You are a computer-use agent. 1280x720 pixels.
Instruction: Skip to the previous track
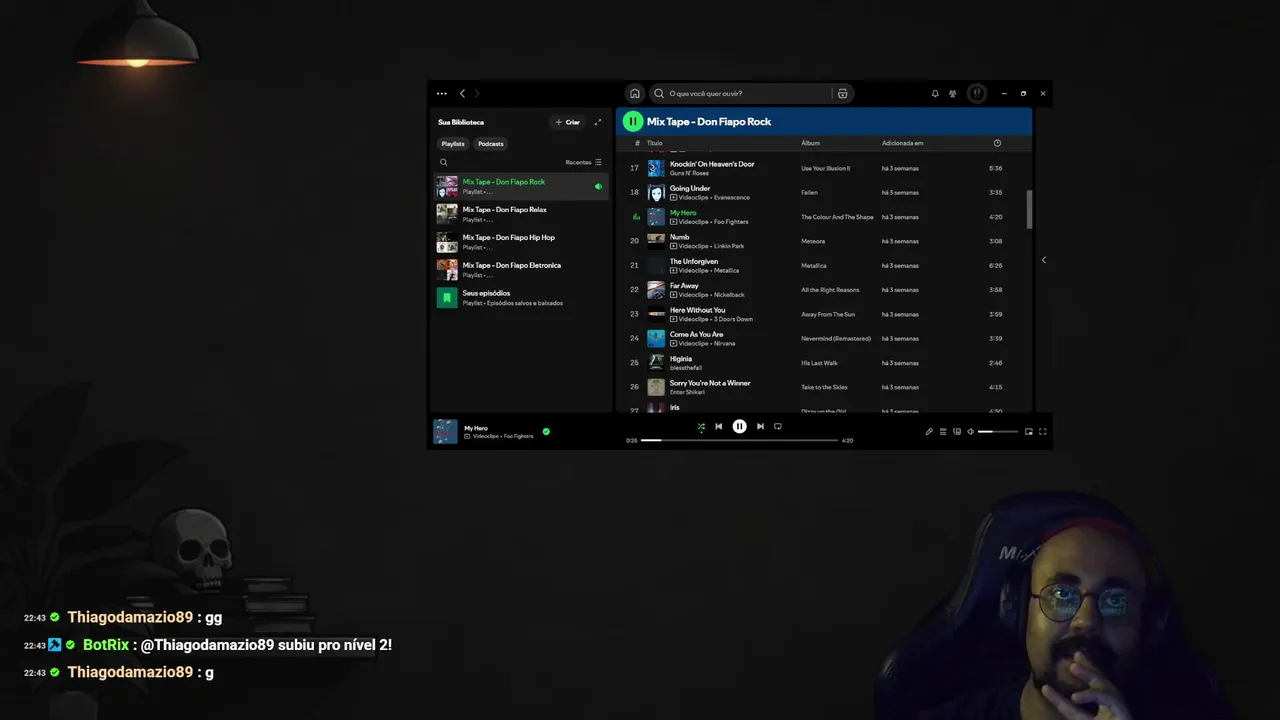point(718,426)
